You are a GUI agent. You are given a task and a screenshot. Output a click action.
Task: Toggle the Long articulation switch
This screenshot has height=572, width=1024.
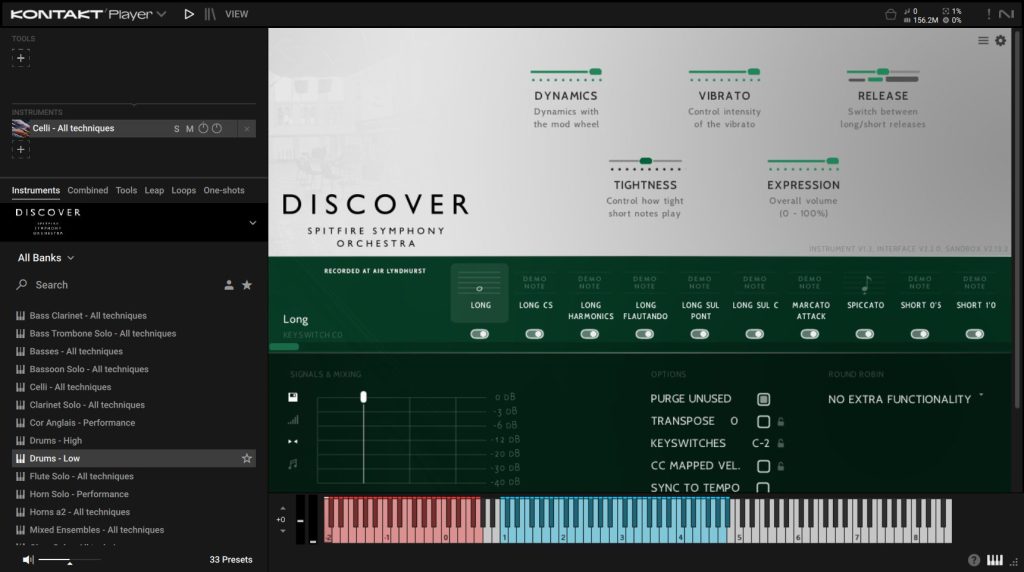(479, 334)
